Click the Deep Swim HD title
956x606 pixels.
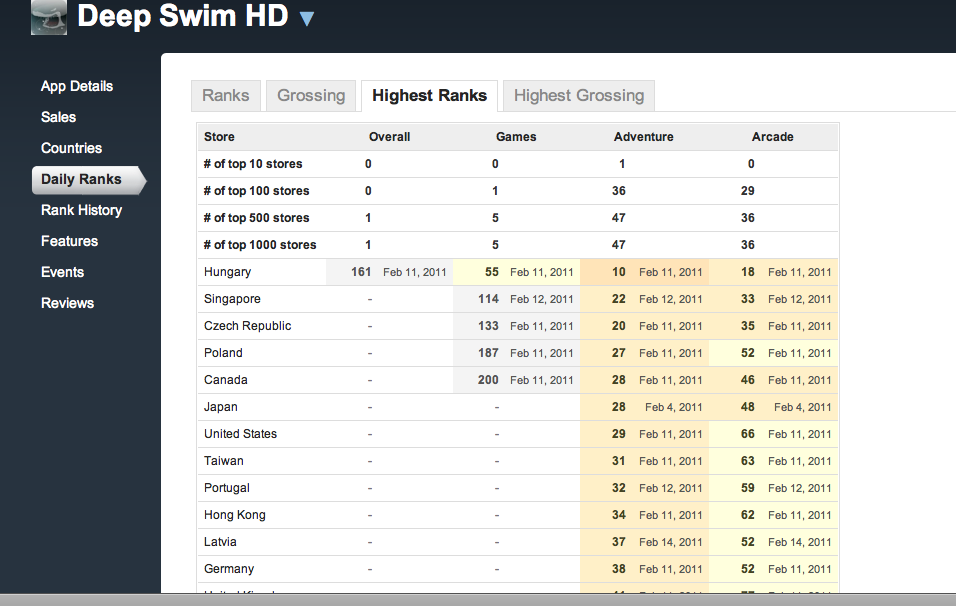pos(183,16)
